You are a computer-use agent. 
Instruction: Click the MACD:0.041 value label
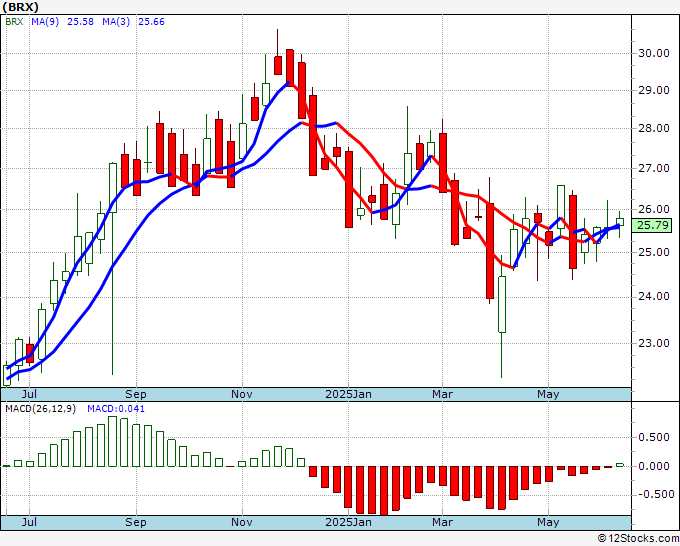[116, 409]
